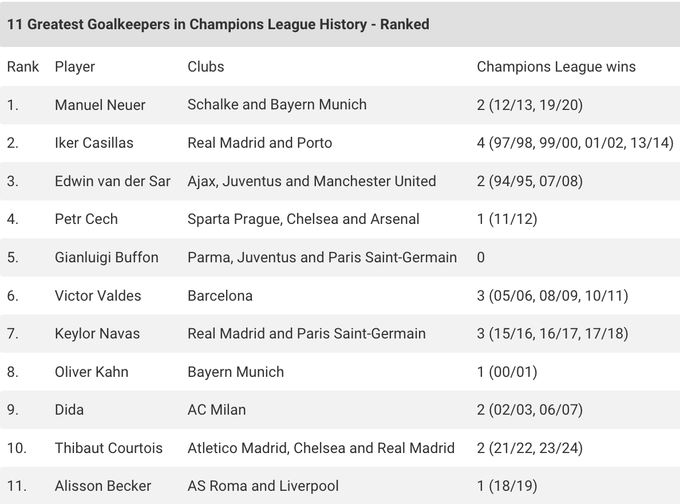Select Edwin van der Sar's name
Screen dimensions: 680x504
point(111,181)
